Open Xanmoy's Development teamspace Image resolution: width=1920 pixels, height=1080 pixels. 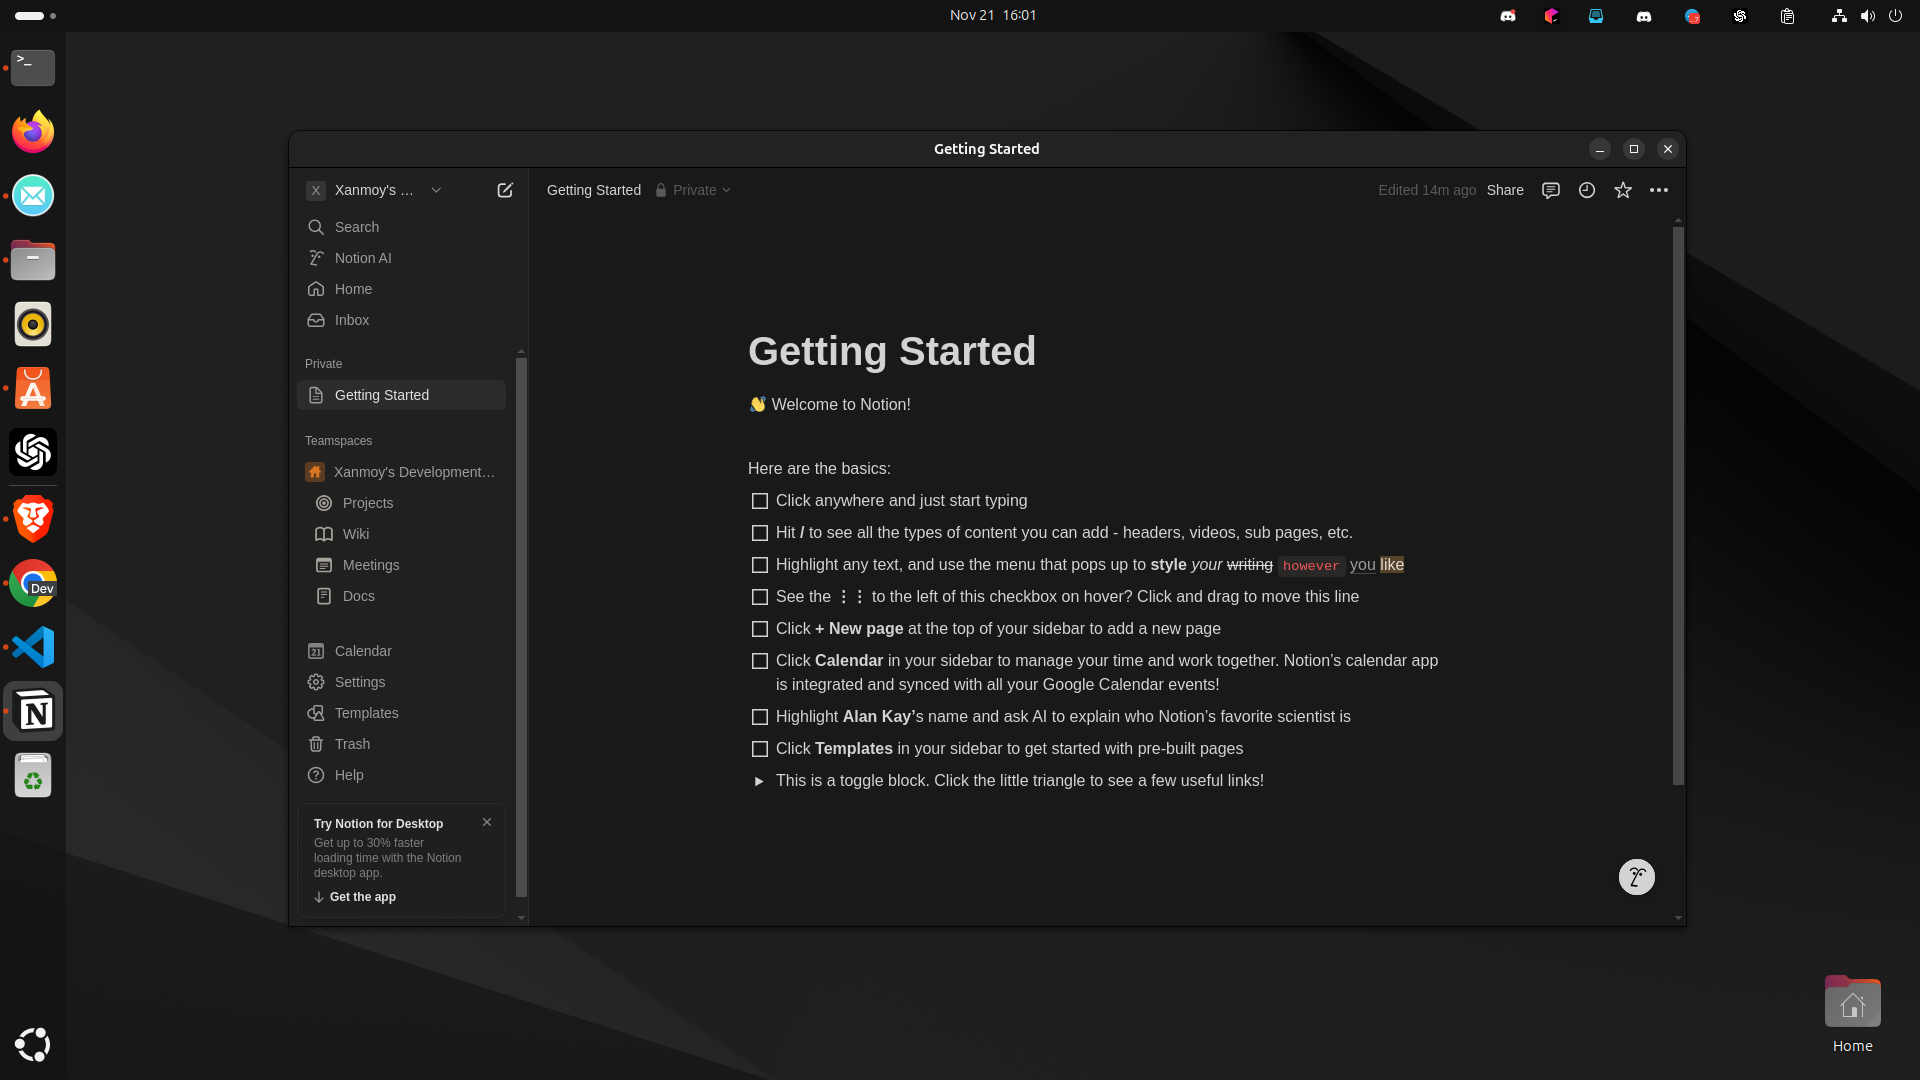pyautogui.click(x=401, y=472)
